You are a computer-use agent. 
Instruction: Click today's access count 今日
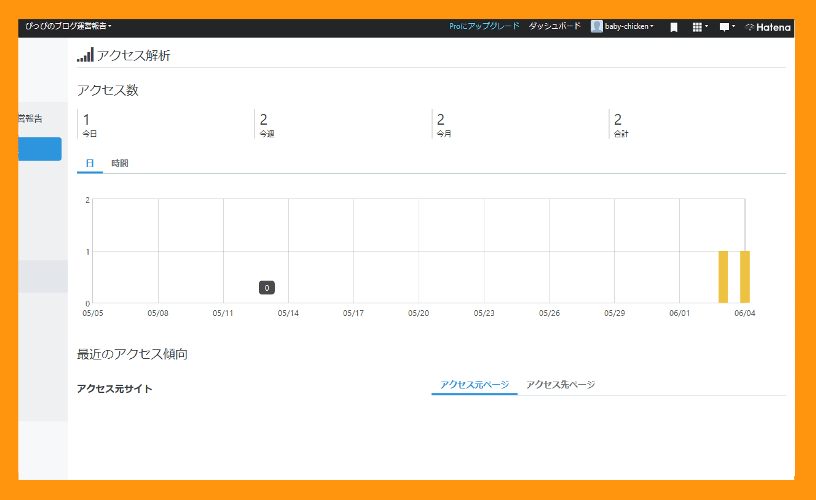click(x=90, y=125)
